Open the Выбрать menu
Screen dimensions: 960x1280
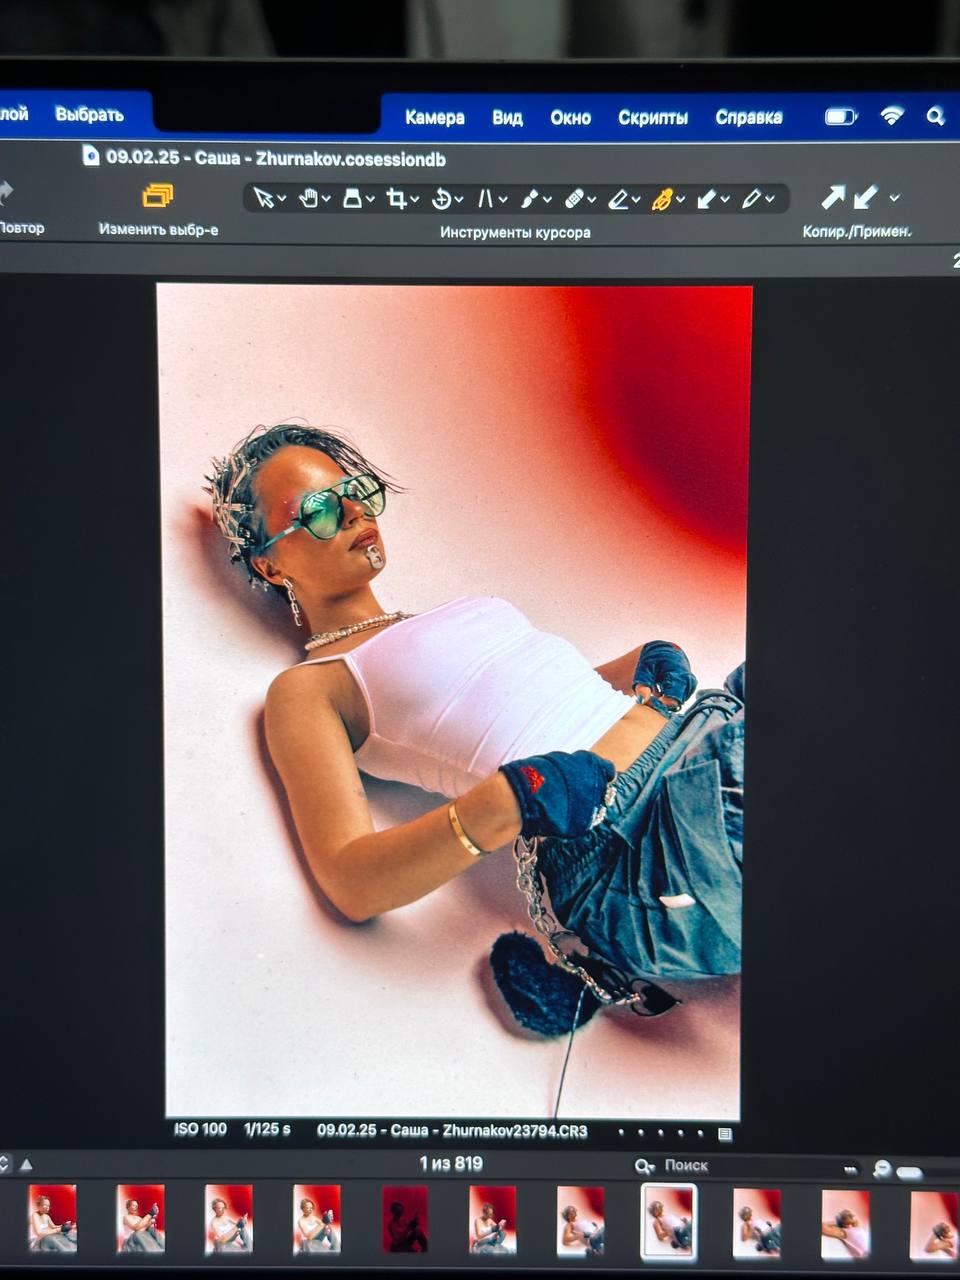coord(89,115)
